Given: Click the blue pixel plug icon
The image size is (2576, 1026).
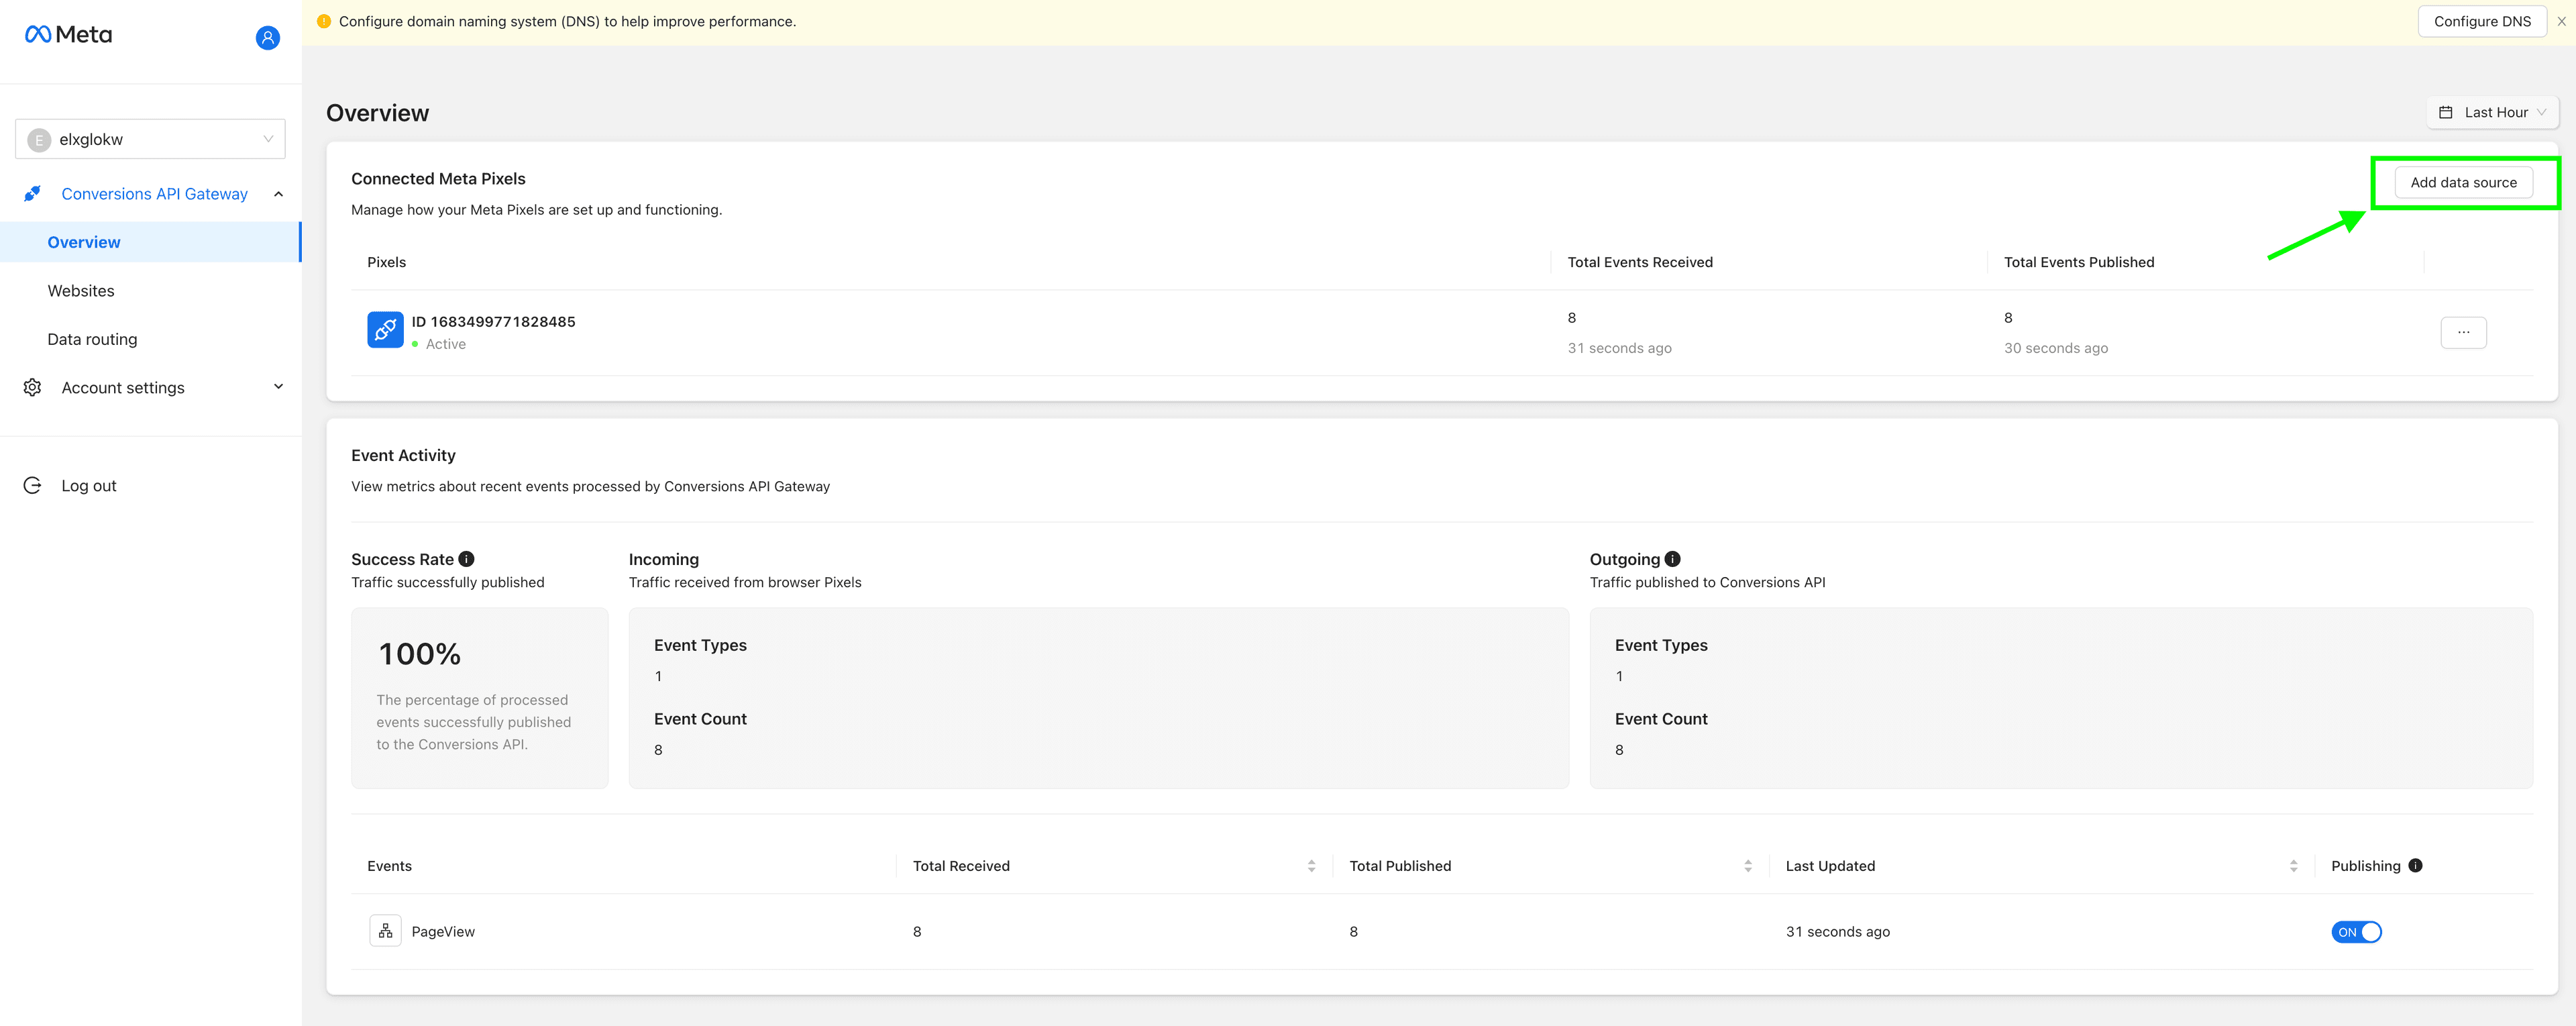Looking at the screenshot, I should (x=385, y=330).
